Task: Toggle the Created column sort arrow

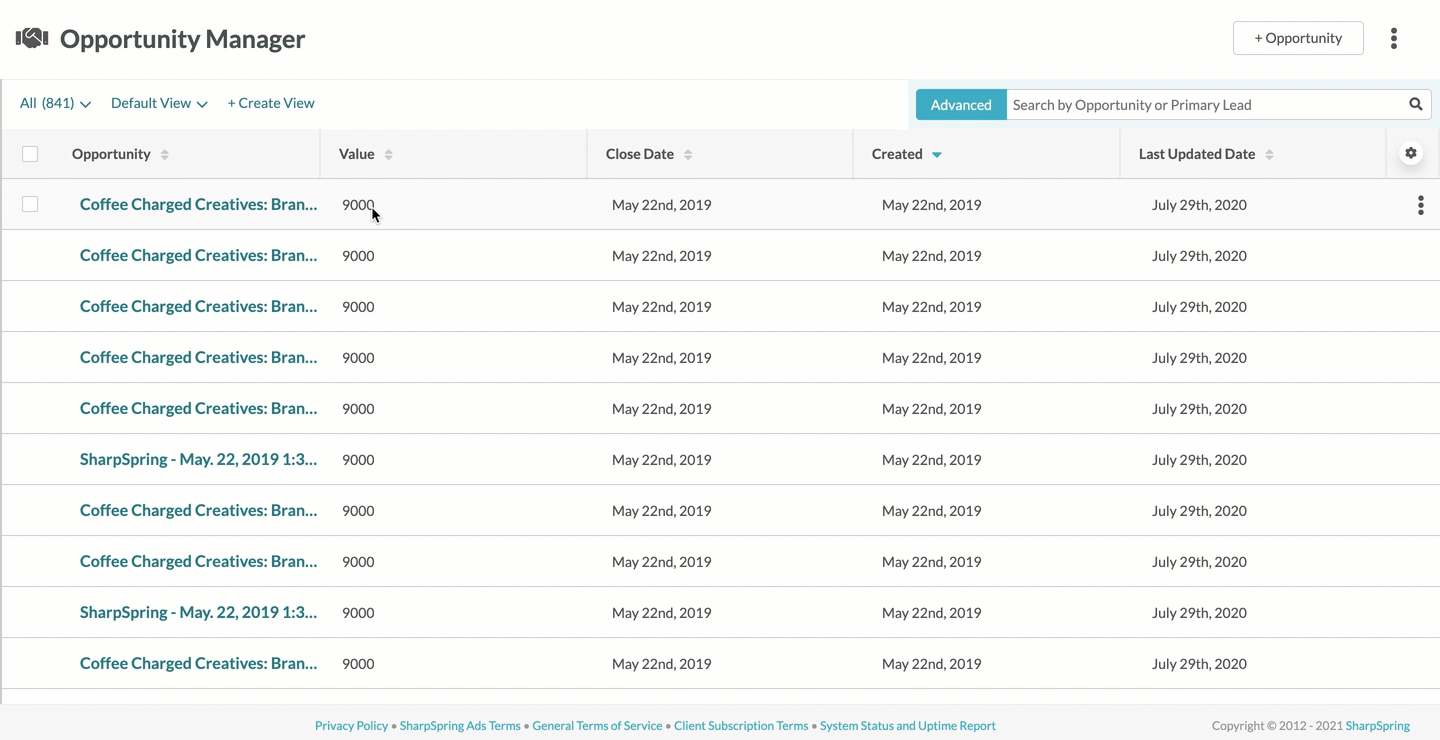Action: tap(937, 155)
